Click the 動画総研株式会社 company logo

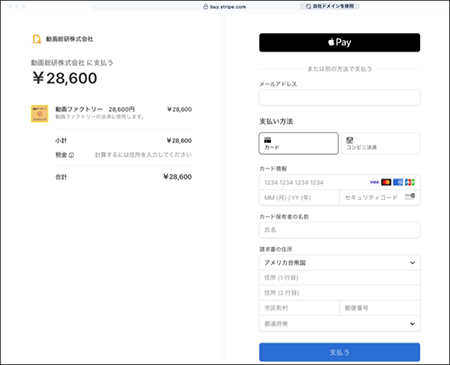(36, 39)
